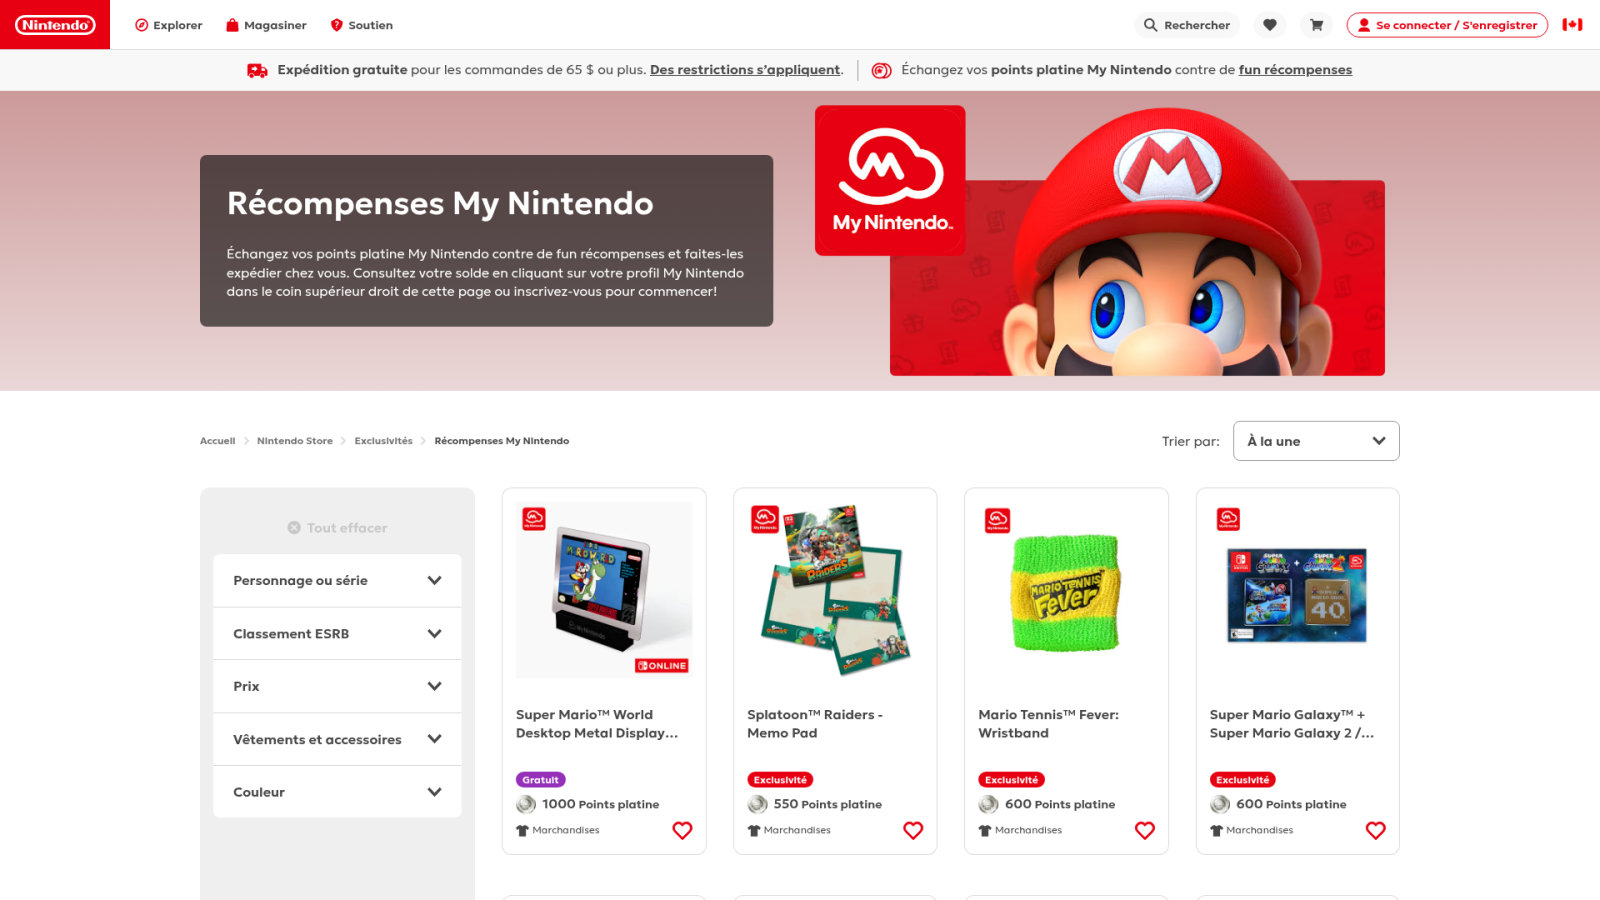Click the free shipping truck icon

click(x=257, y=70)
